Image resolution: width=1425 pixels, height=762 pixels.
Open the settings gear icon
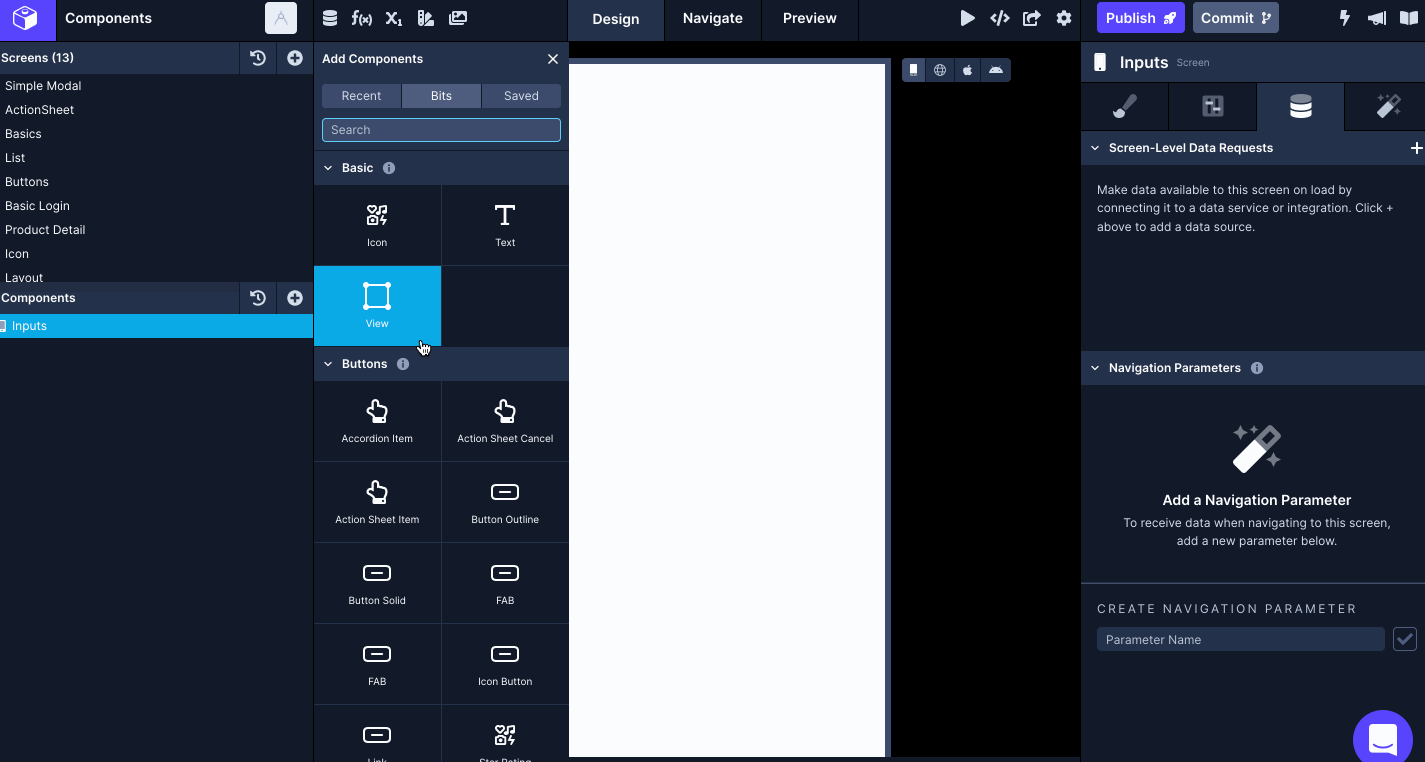1064,18
